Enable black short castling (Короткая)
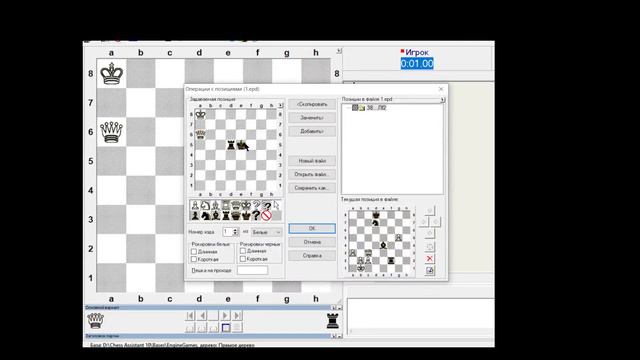Image resolution: width=640 pixels, height=360 pixels. pos(243,259)
